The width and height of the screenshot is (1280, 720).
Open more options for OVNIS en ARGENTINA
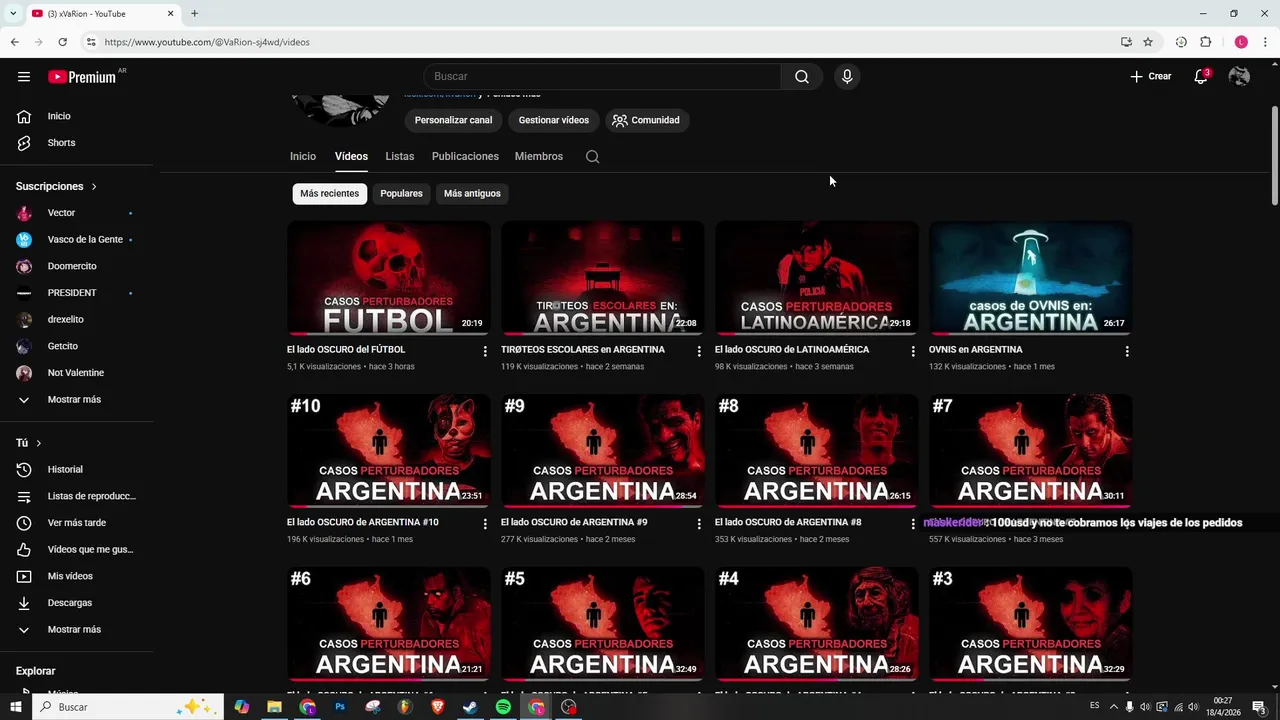pos(1127,351)
